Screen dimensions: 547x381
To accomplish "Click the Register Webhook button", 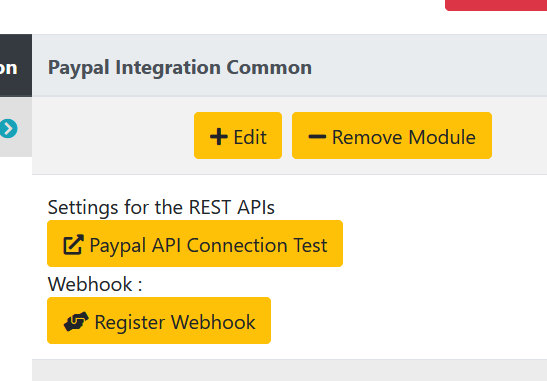I will (159, 321).
